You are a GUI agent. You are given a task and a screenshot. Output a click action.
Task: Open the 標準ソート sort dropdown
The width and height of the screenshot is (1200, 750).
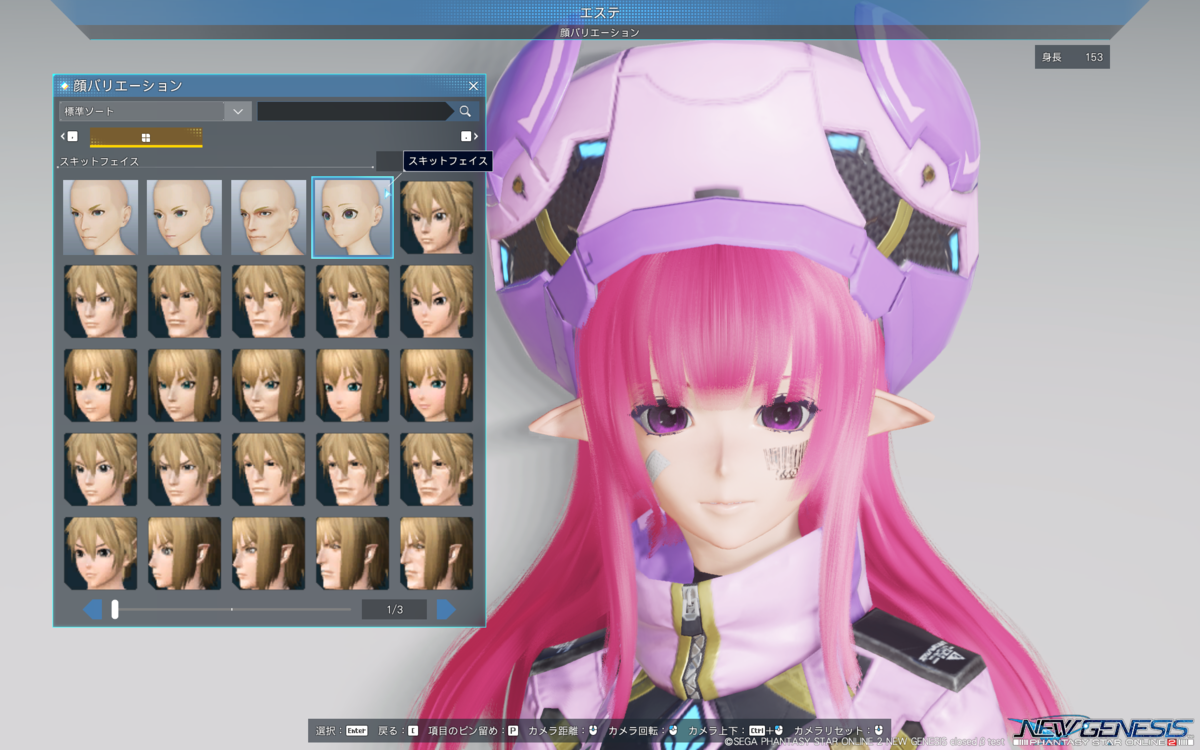(x=155, y=111)
